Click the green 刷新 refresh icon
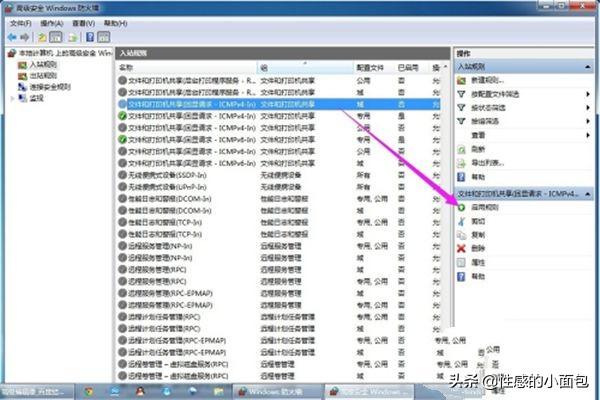Viewport: 600px width, 400px height. click(x=461, y=149)
